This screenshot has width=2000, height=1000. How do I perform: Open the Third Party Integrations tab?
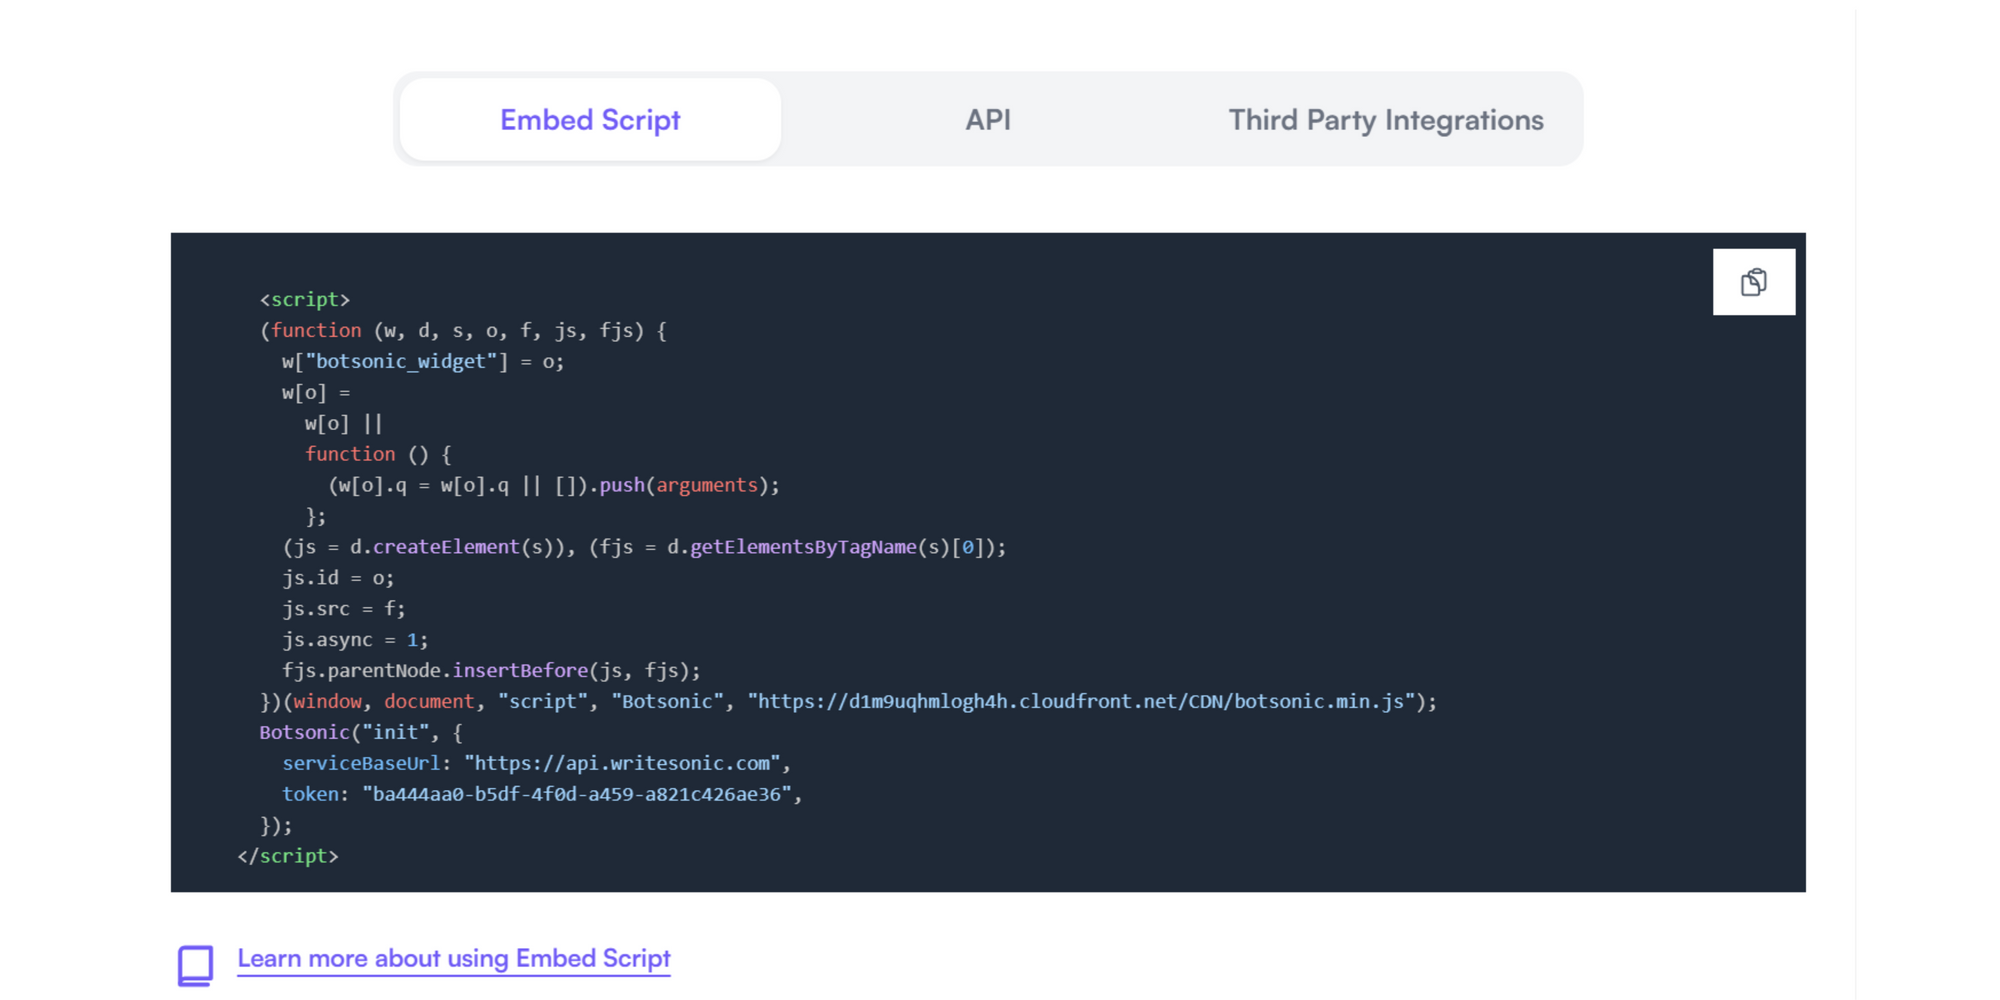pyautogui.click(x=1384, y=119)
